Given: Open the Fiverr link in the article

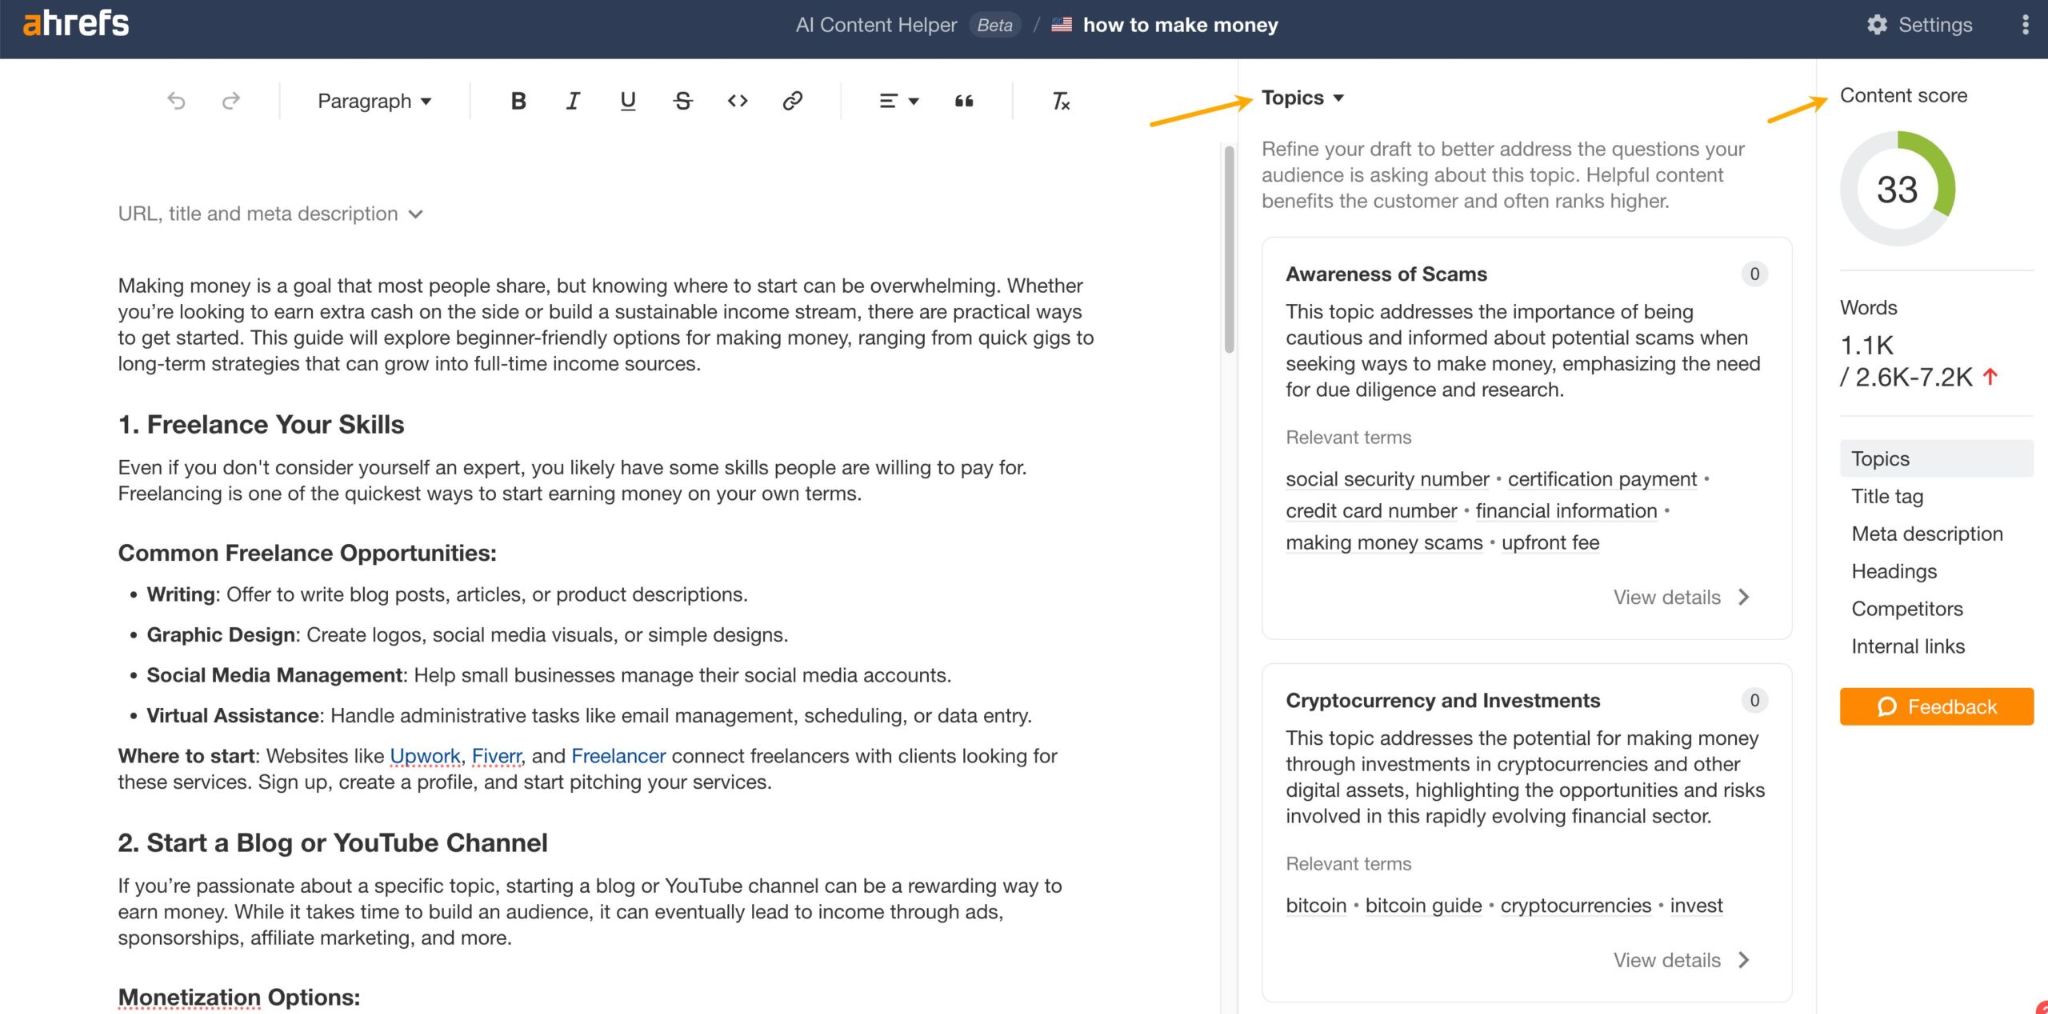Looking at the screenshot, I should [x=496, y=756].
